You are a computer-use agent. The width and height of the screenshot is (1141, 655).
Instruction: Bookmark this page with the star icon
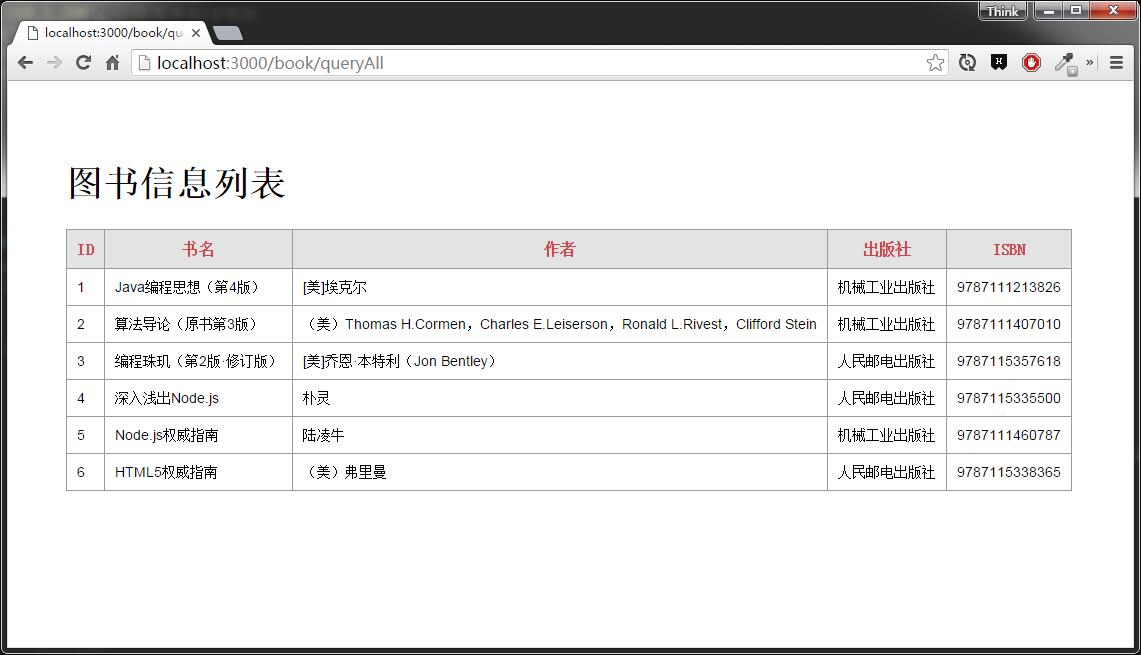[x=935, y=62]
